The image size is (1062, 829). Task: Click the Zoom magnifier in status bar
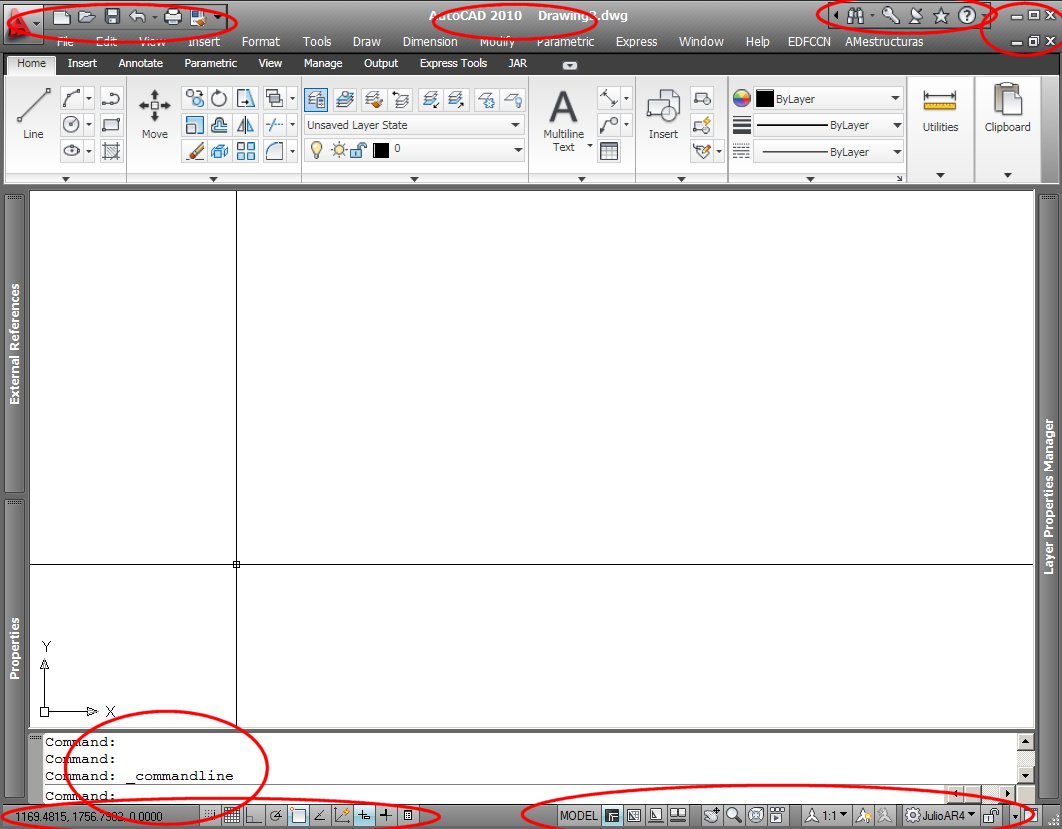tap(734, 815)
